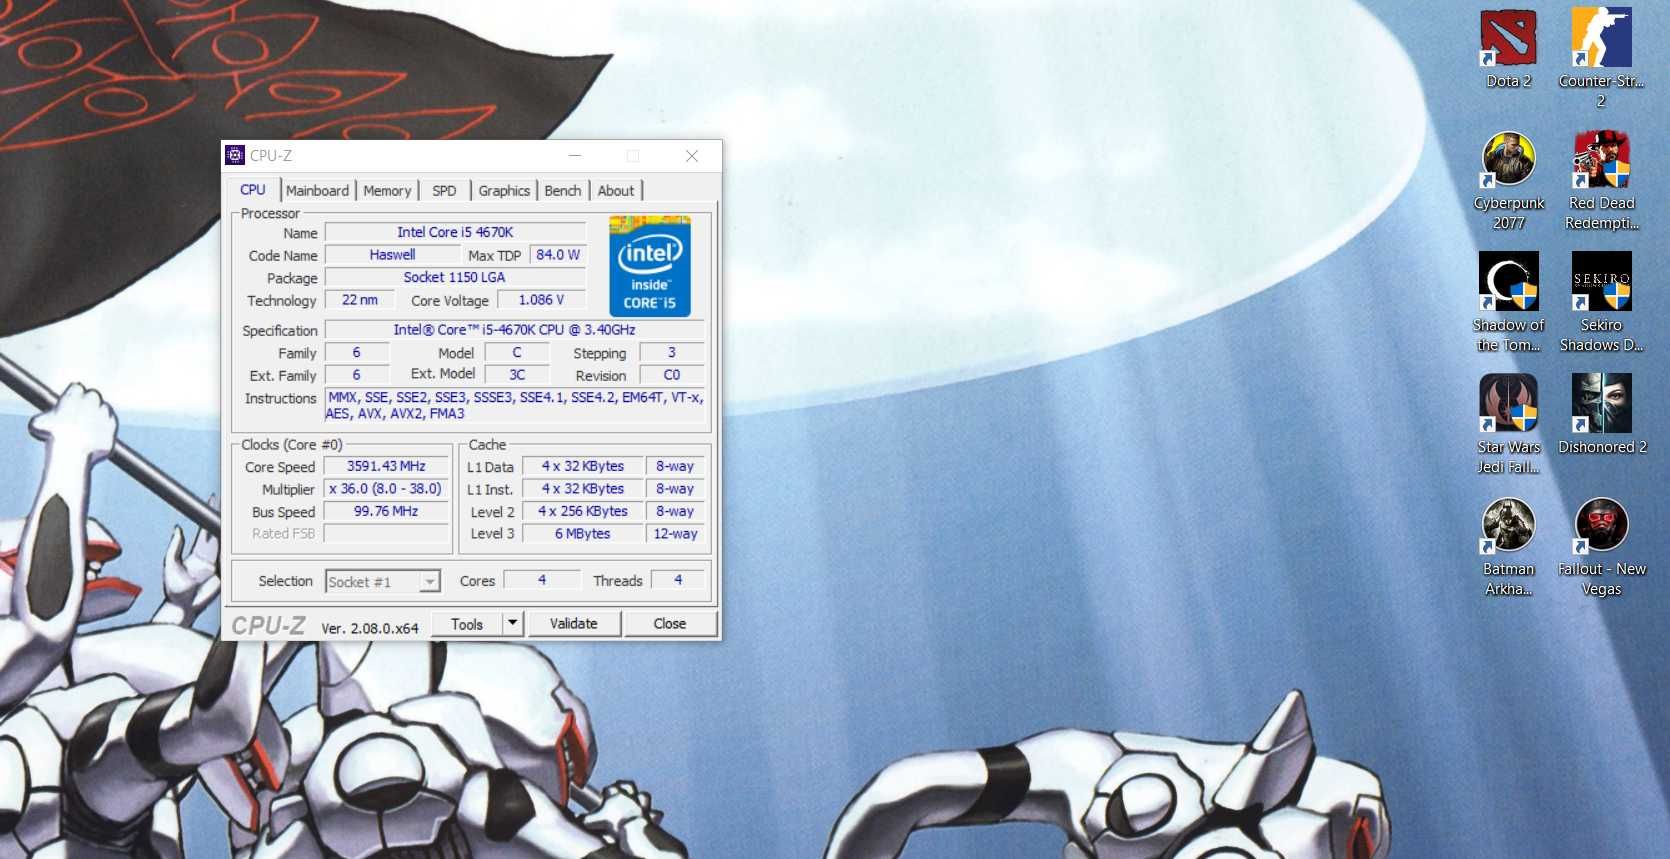Click L1 Data cache size 4 x 32 KBytes

pyautogui.click(x=583, y=466)
